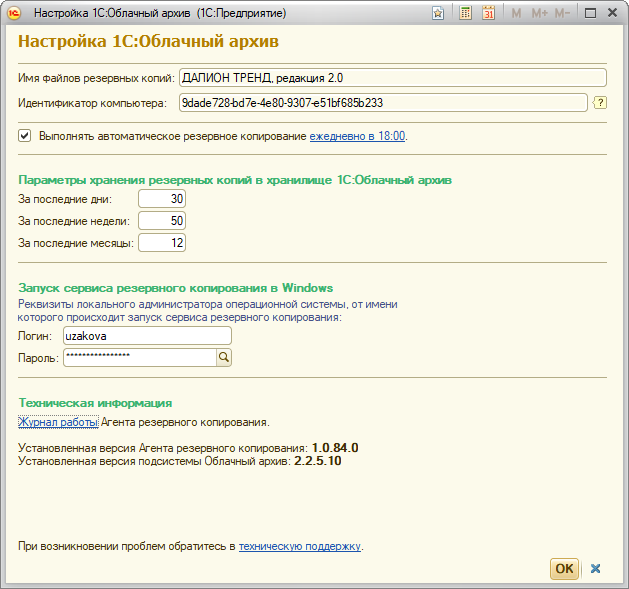This screenshot has width=629, height=589.
Task: Focus the Пароль password field
Action: tap(140, 357)
